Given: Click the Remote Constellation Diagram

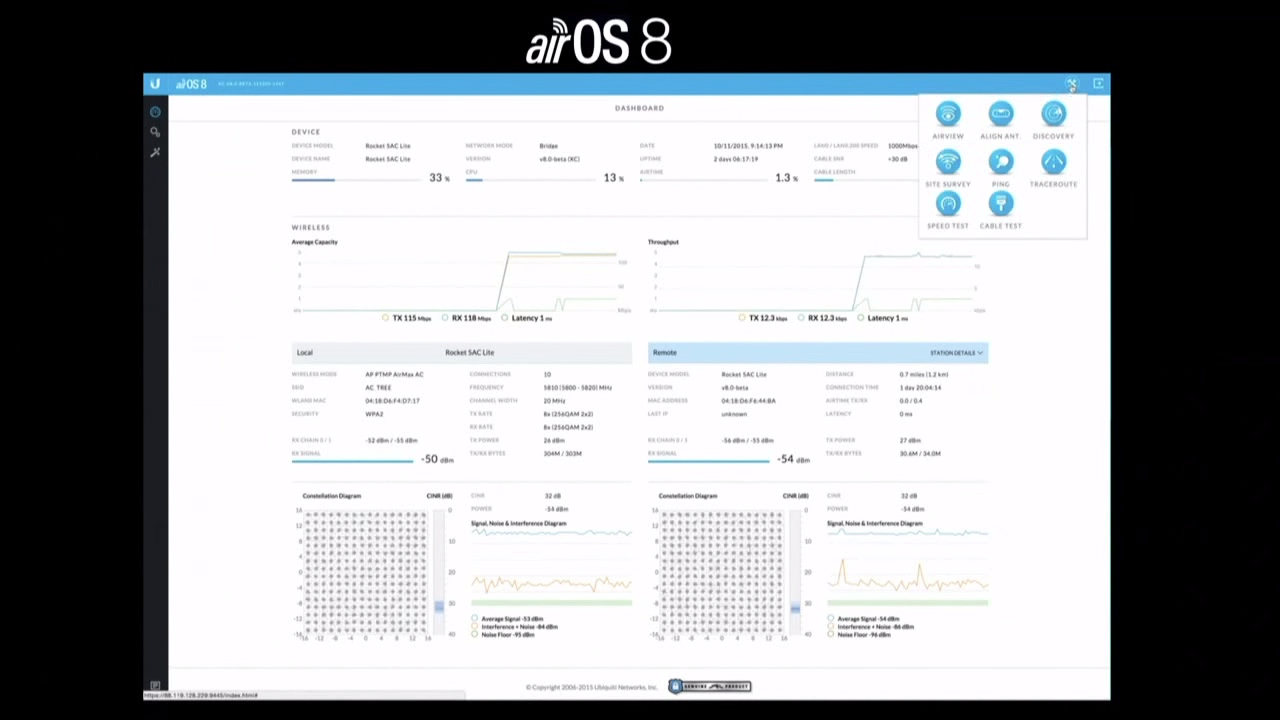Looking at the screenshot, I should 721,572.
